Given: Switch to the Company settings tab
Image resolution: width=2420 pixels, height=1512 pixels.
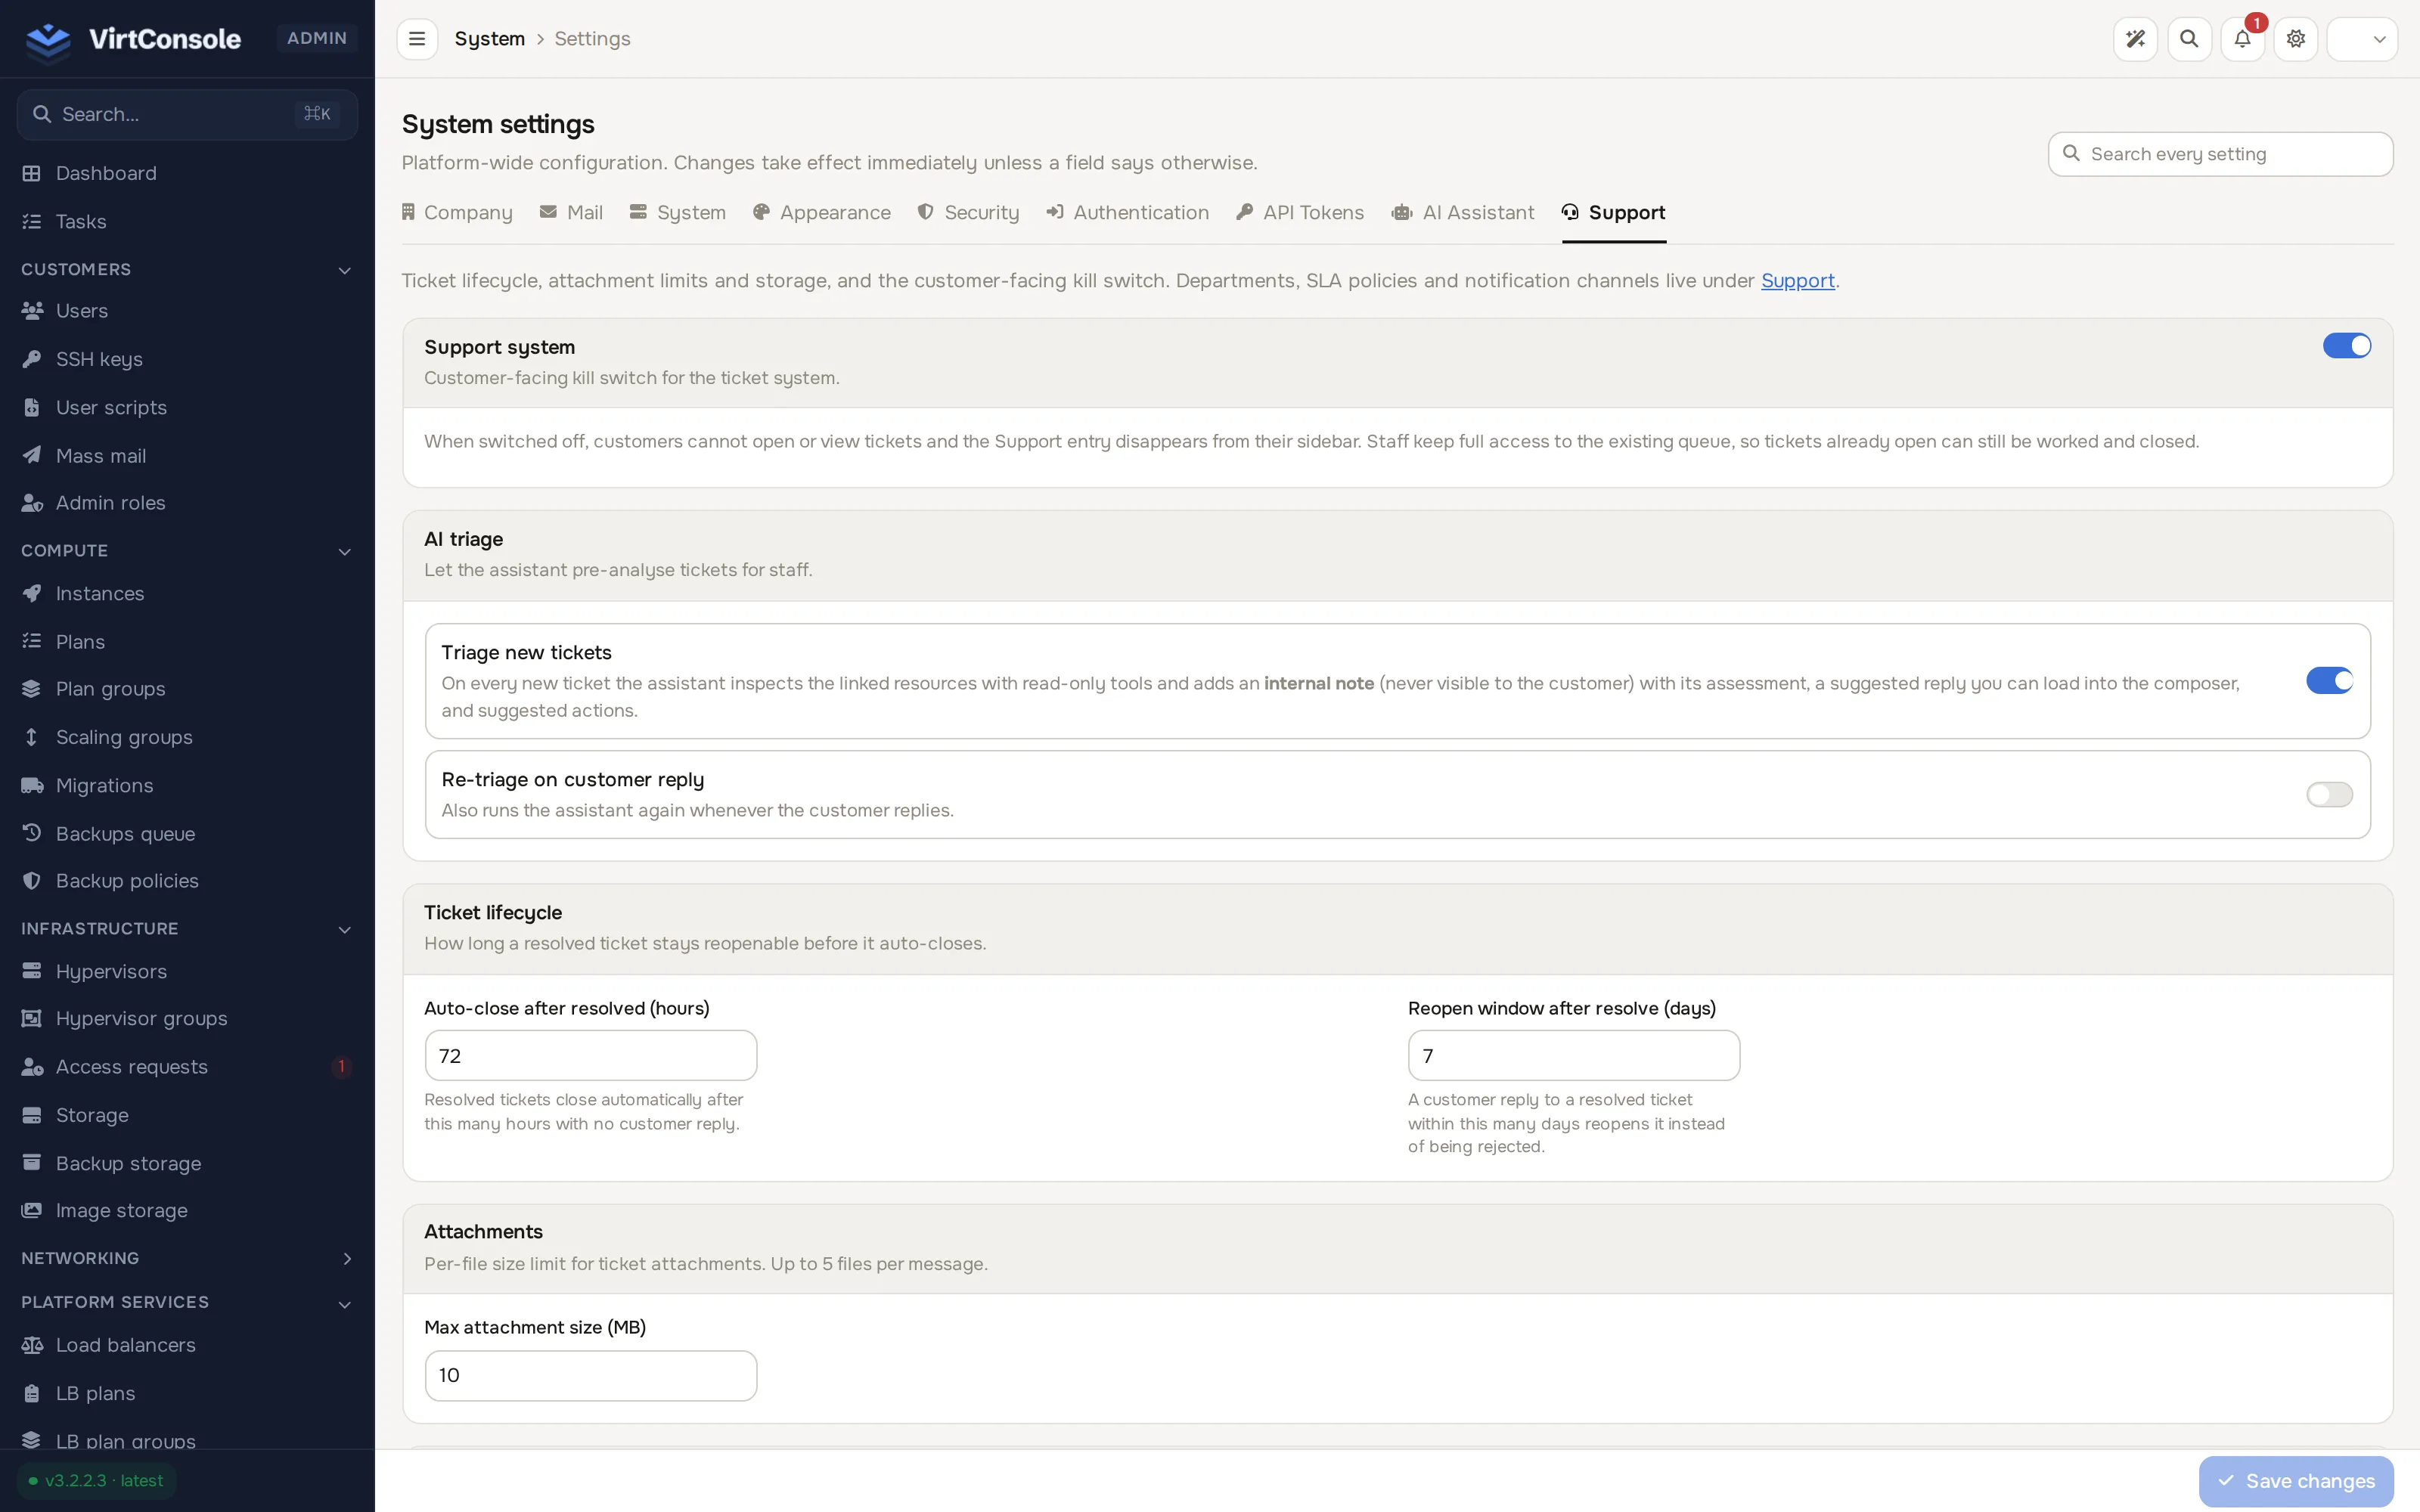Looking at the screenshot, I should 457,213.
